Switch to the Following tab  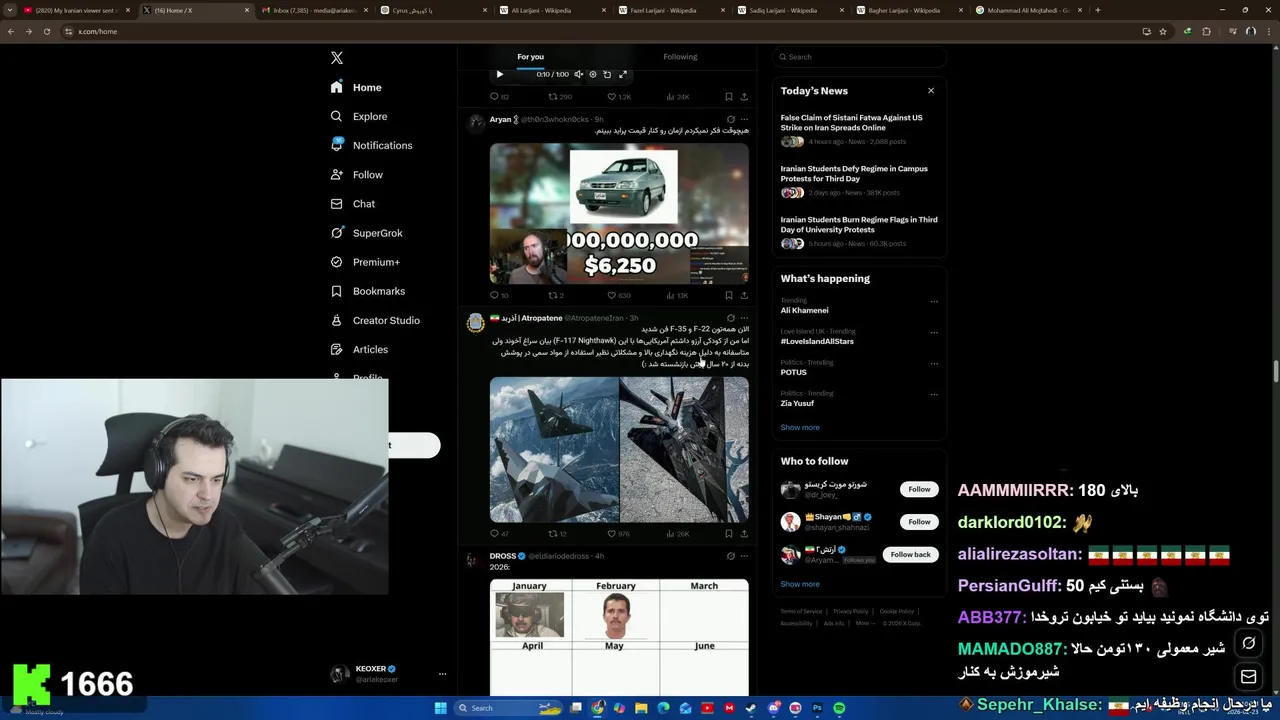pyautogui.click(x=680, y=57)
